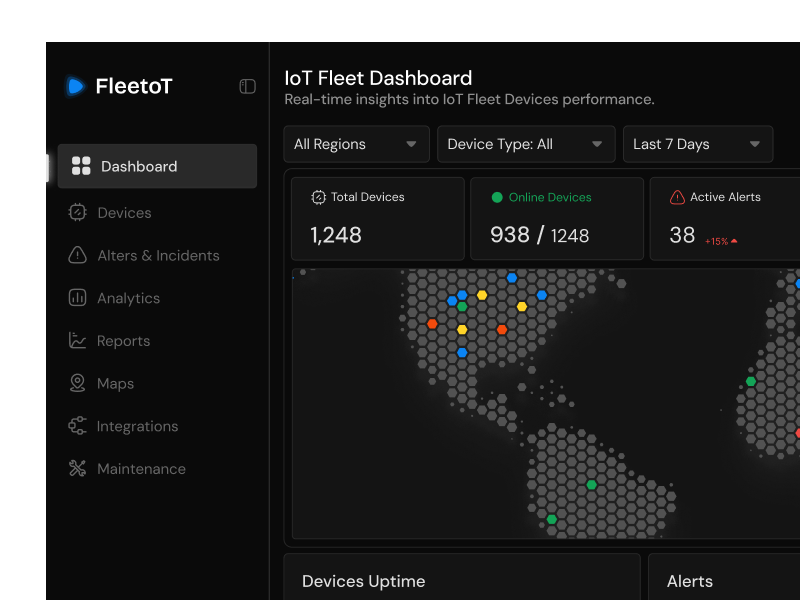
Task: Go to the Devices page
Action: point(124,213)
